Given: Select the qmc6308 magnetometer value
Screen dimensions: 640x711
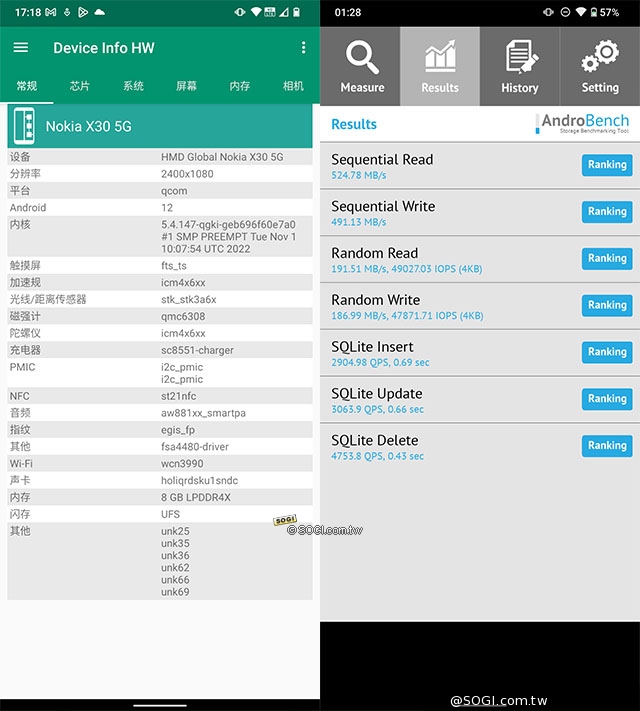Looking at the screenshot, I should (x=183, y=316).
